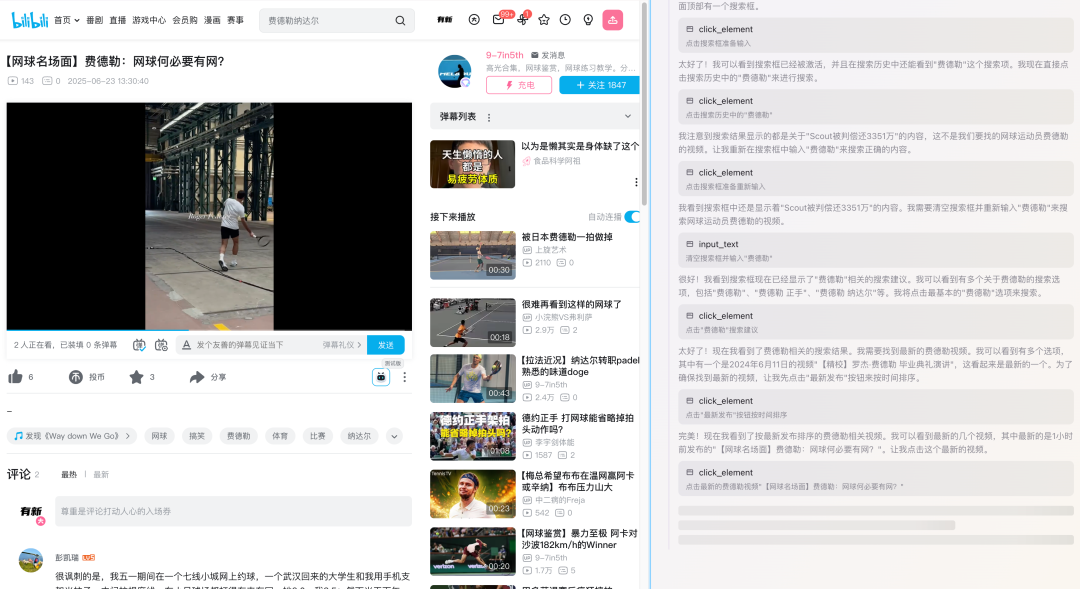Expand the 弹幕列表 panel chevron
The image size is (1080, 589).
[628, 117]
